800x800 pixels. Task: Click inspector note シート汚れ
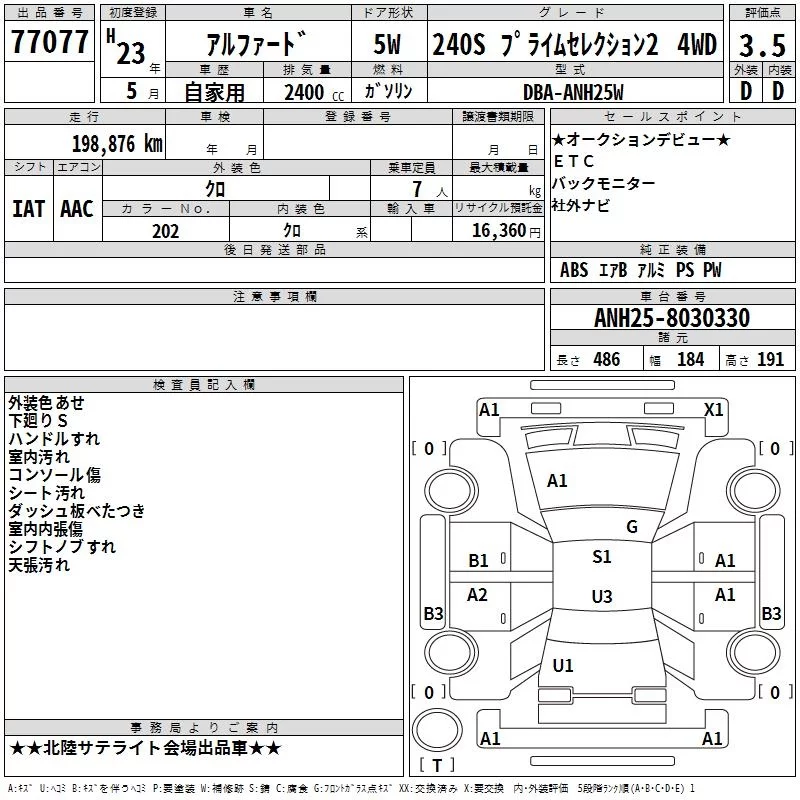(46, 493)
